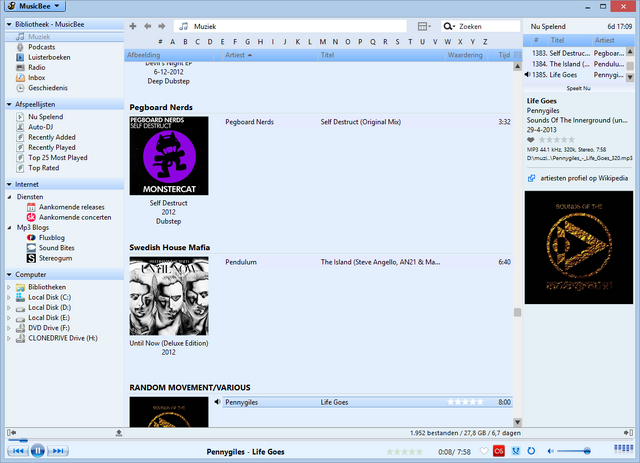Image resolution: width=640 pixels, height=463 pixels.
Task: Jump to the # symbol in alphabet bar
Action: tap(160, 42)
